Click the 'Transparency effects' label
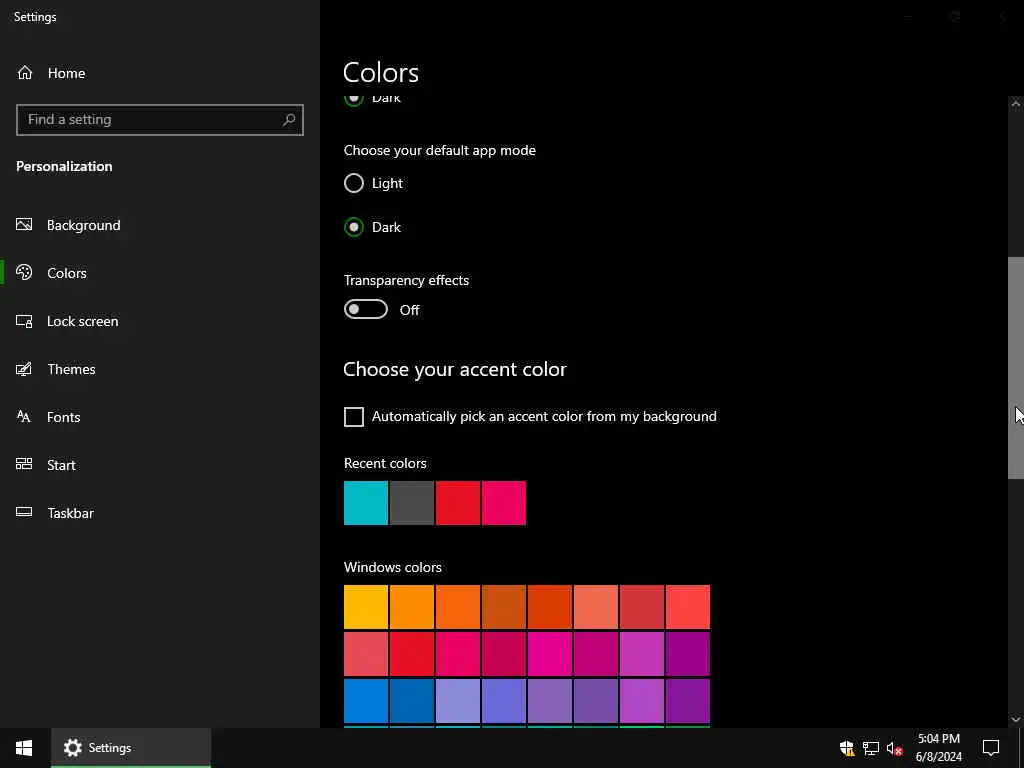This screenshot has height=768, width=1024. click(406, 280)
